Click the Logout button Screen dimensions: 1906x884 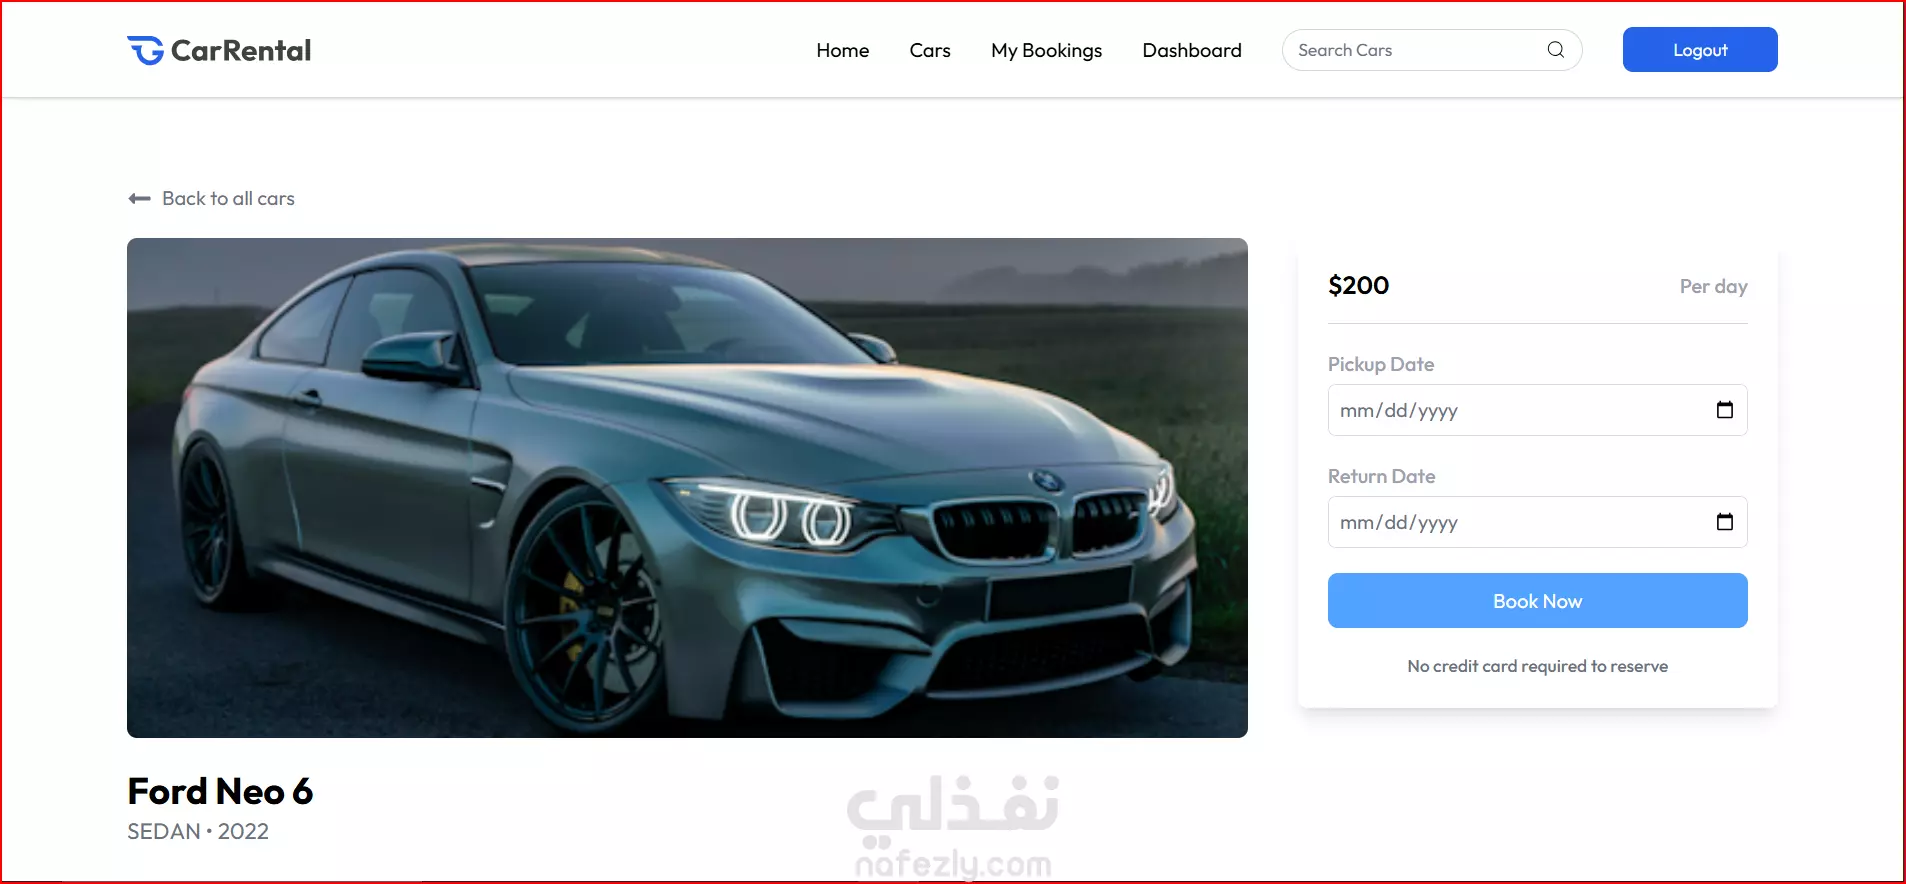coord(1700,50)
